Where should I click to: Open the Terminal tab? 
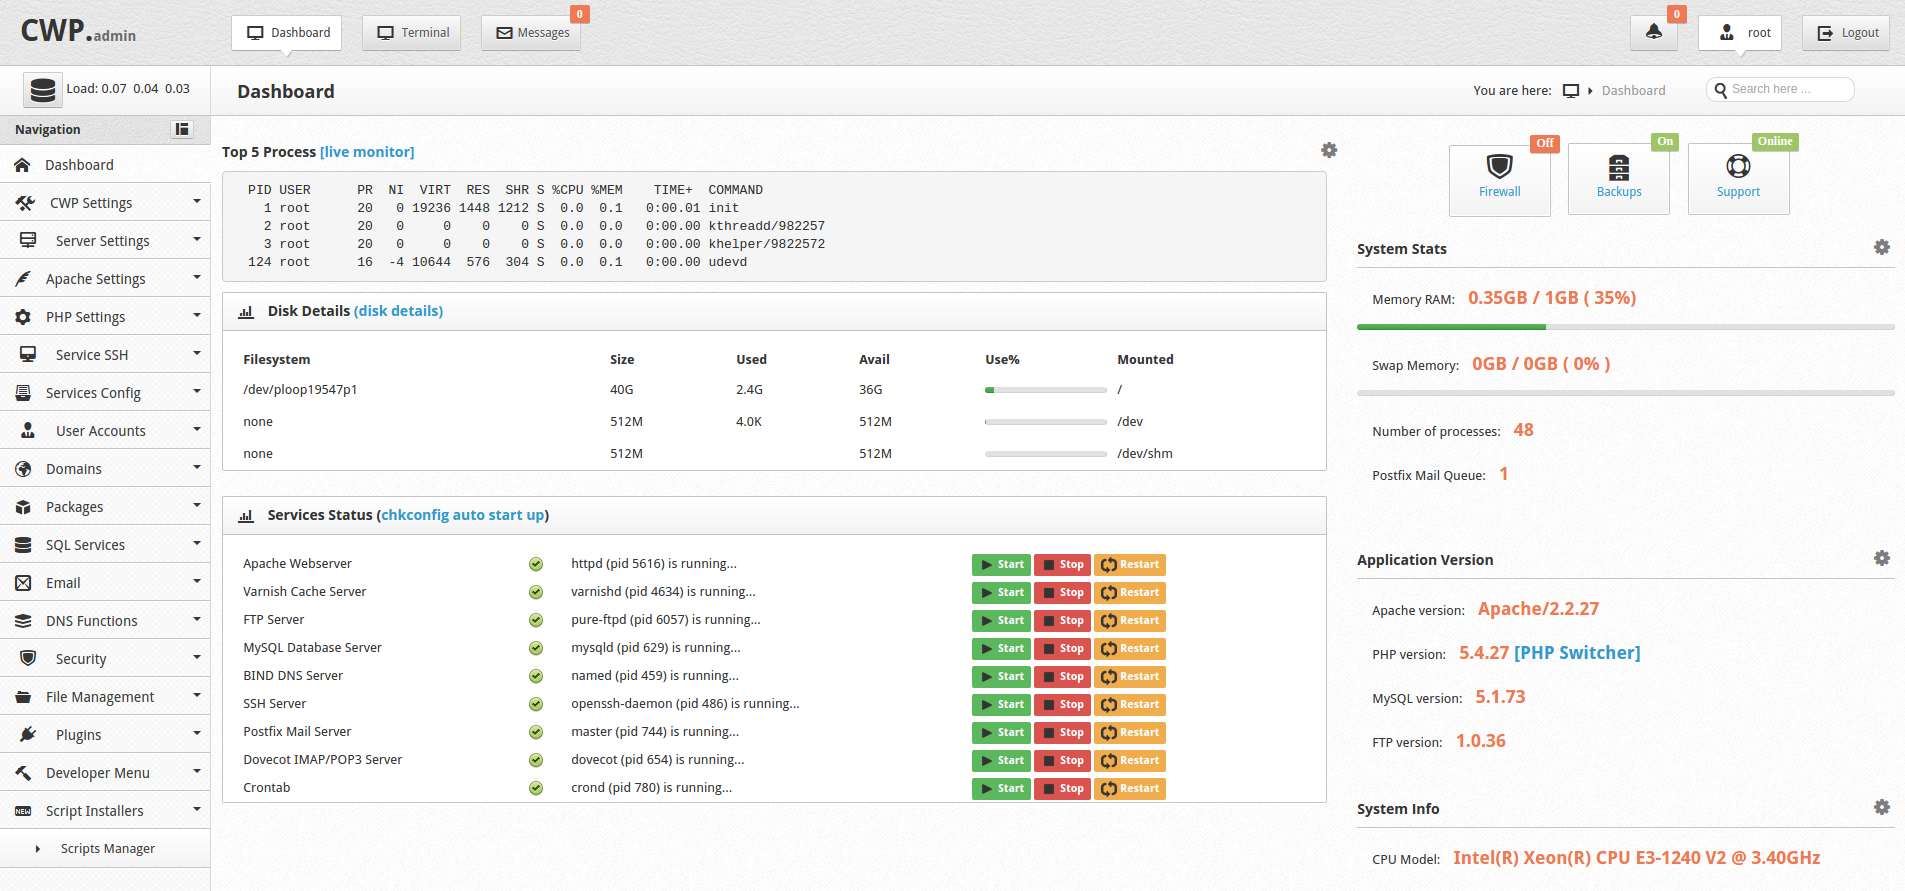(412, 33)
